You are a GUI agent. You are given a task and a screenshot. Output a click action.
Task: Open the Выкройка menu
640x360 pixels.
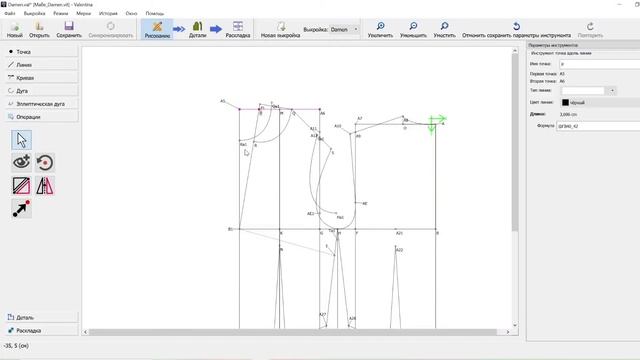click(x=35, y=13)
